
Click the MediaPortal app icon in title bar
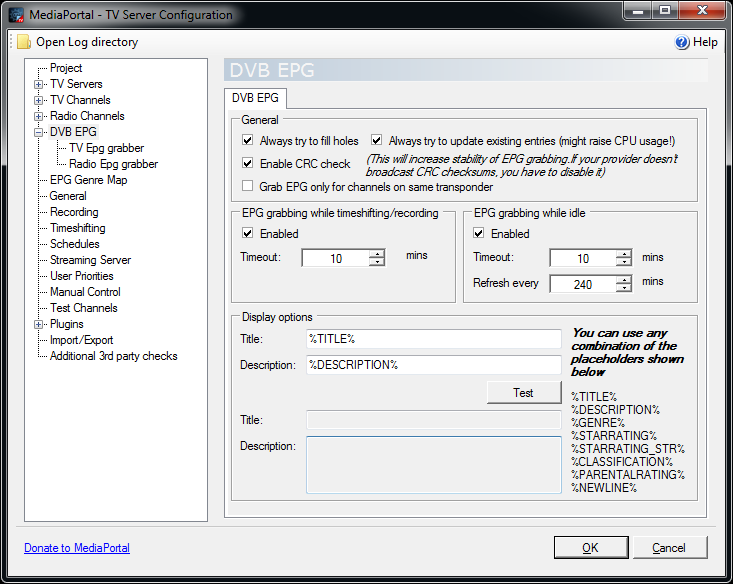pyautogui.click(x=17, y=15)
